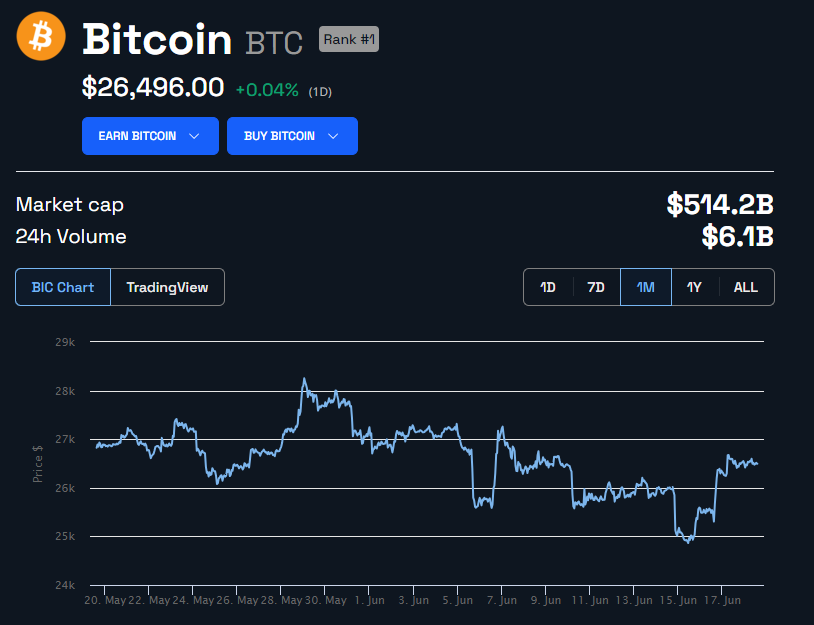814x625 pixels.
Task: Click the chart peak near May 30
Action: pyautogui.click(x=304, y=380)
